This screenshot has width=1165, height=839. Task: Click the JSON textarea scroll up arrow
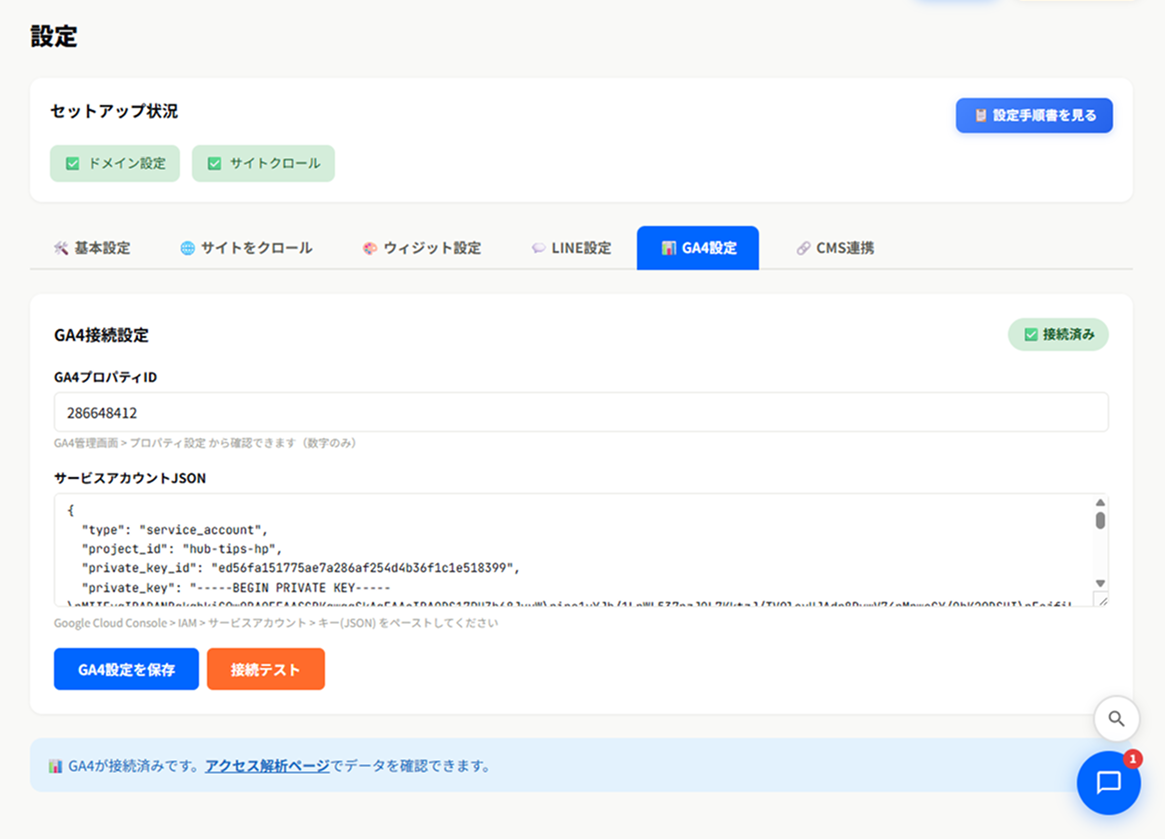1100,503
